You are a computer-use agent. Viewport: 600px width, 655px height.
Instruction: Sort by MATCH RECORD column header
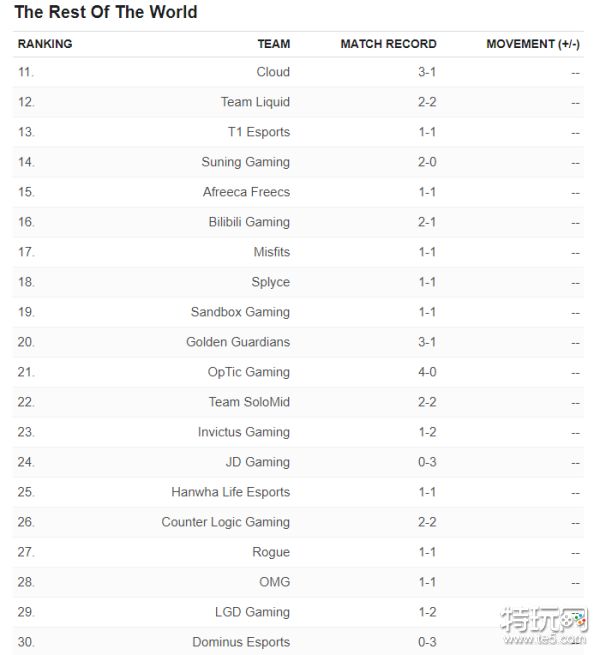(x=388, y=44)
